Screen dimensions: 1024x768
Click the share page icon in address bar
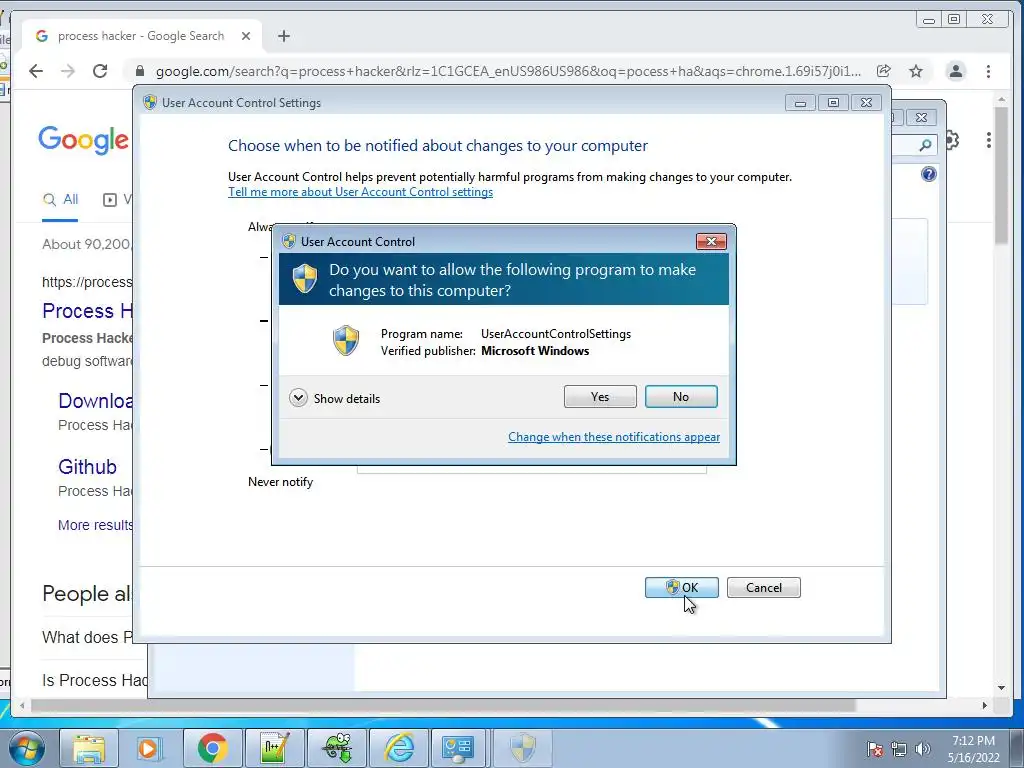[x=884, y=71]
